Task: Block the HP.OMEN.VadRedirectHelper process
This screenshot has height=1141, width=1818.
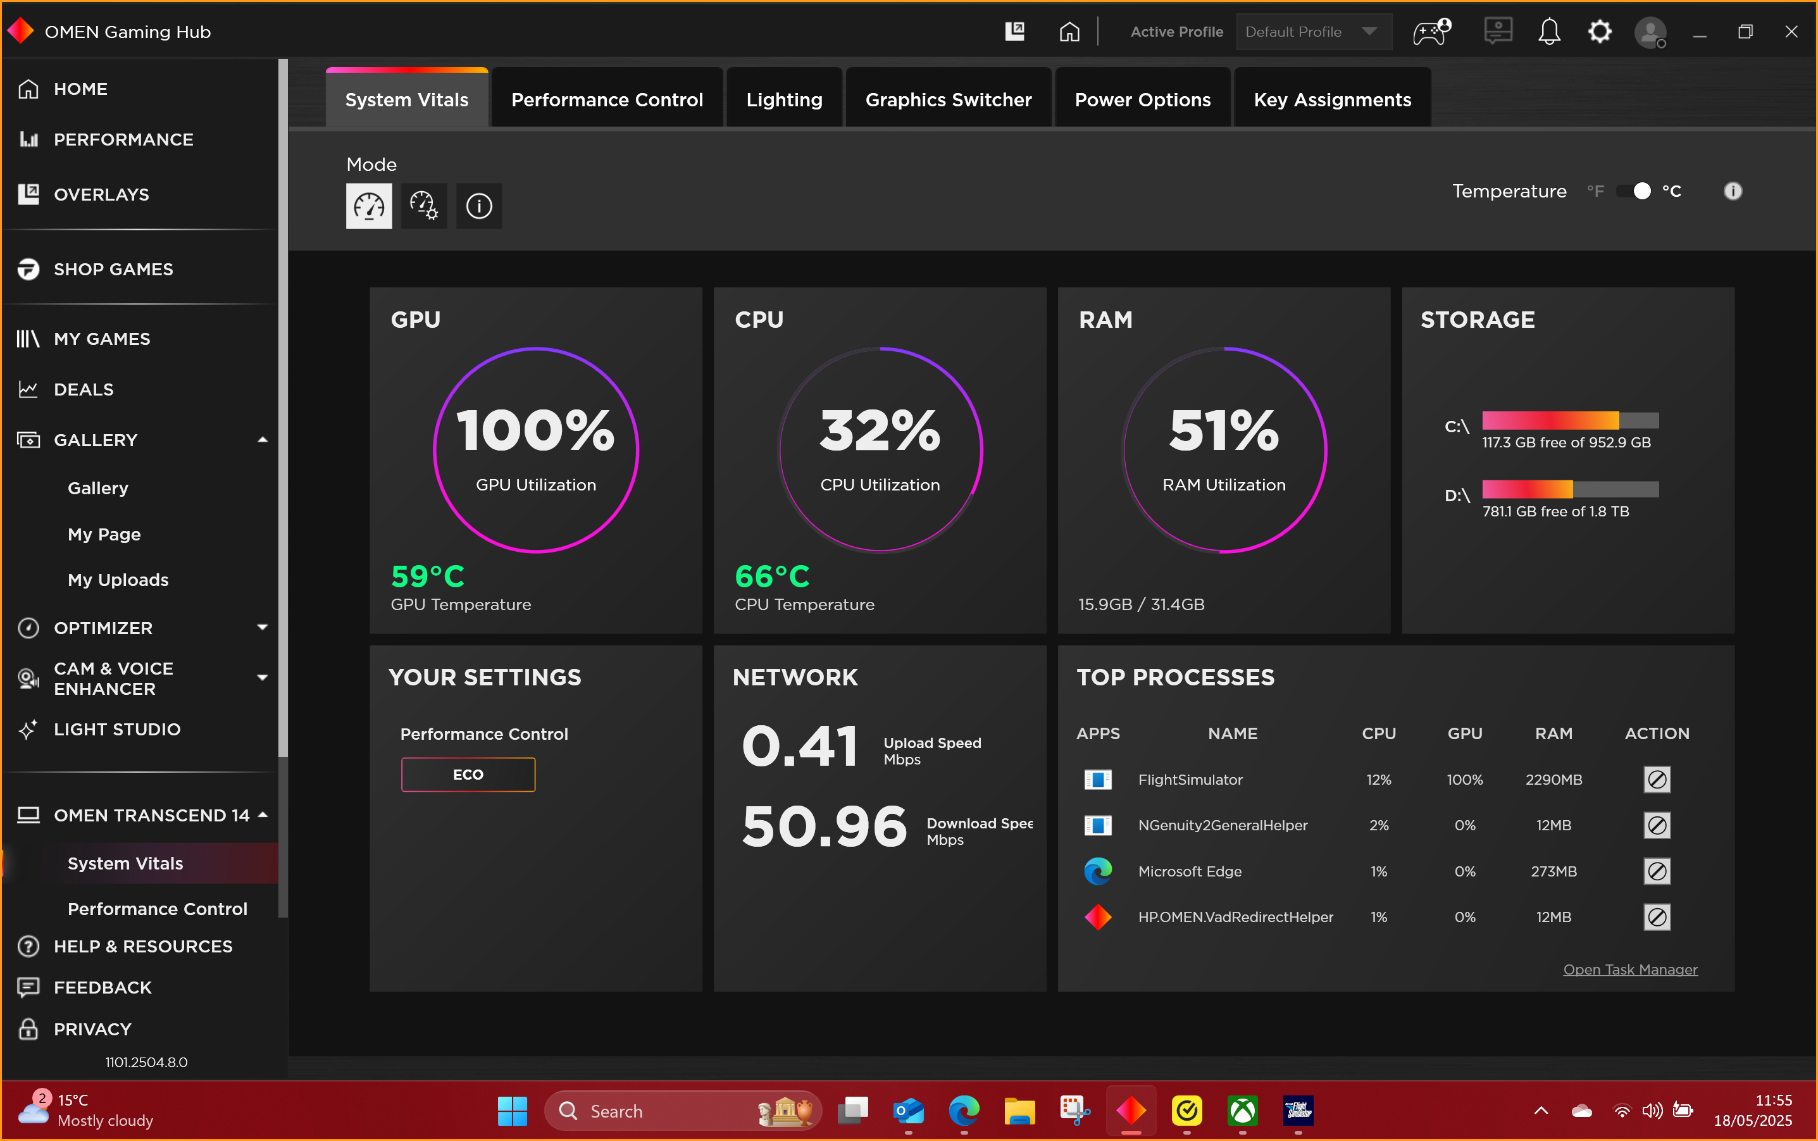Action: [1657, 917]
